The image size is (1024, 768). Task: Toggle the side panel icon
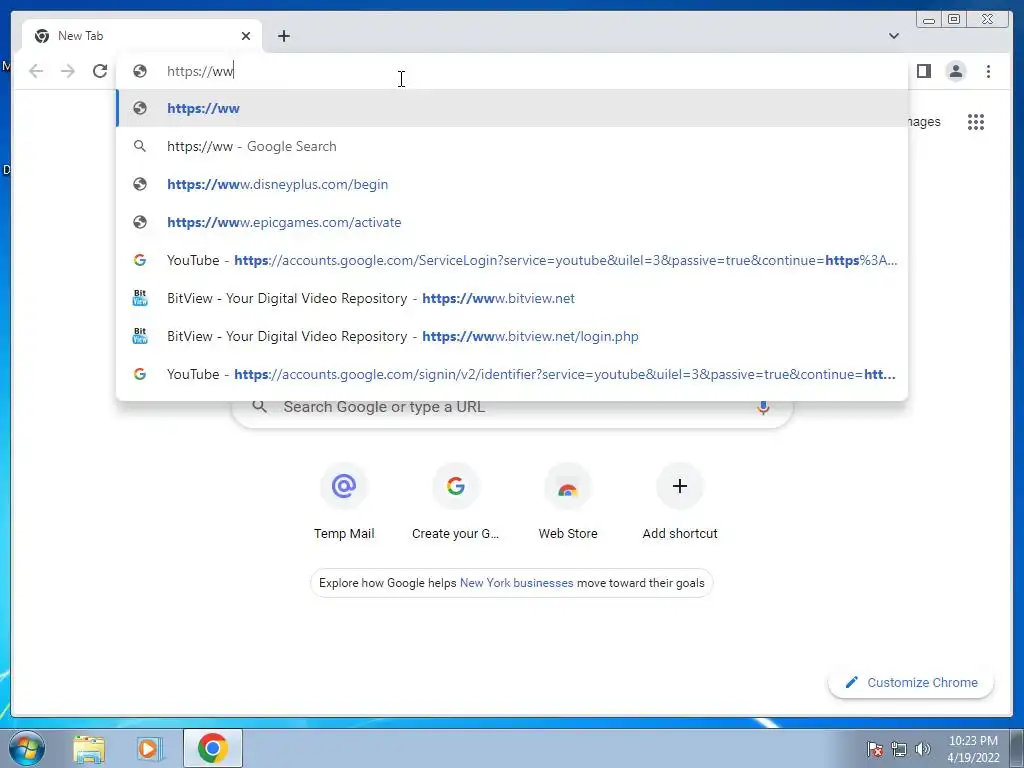pos(923,71)
